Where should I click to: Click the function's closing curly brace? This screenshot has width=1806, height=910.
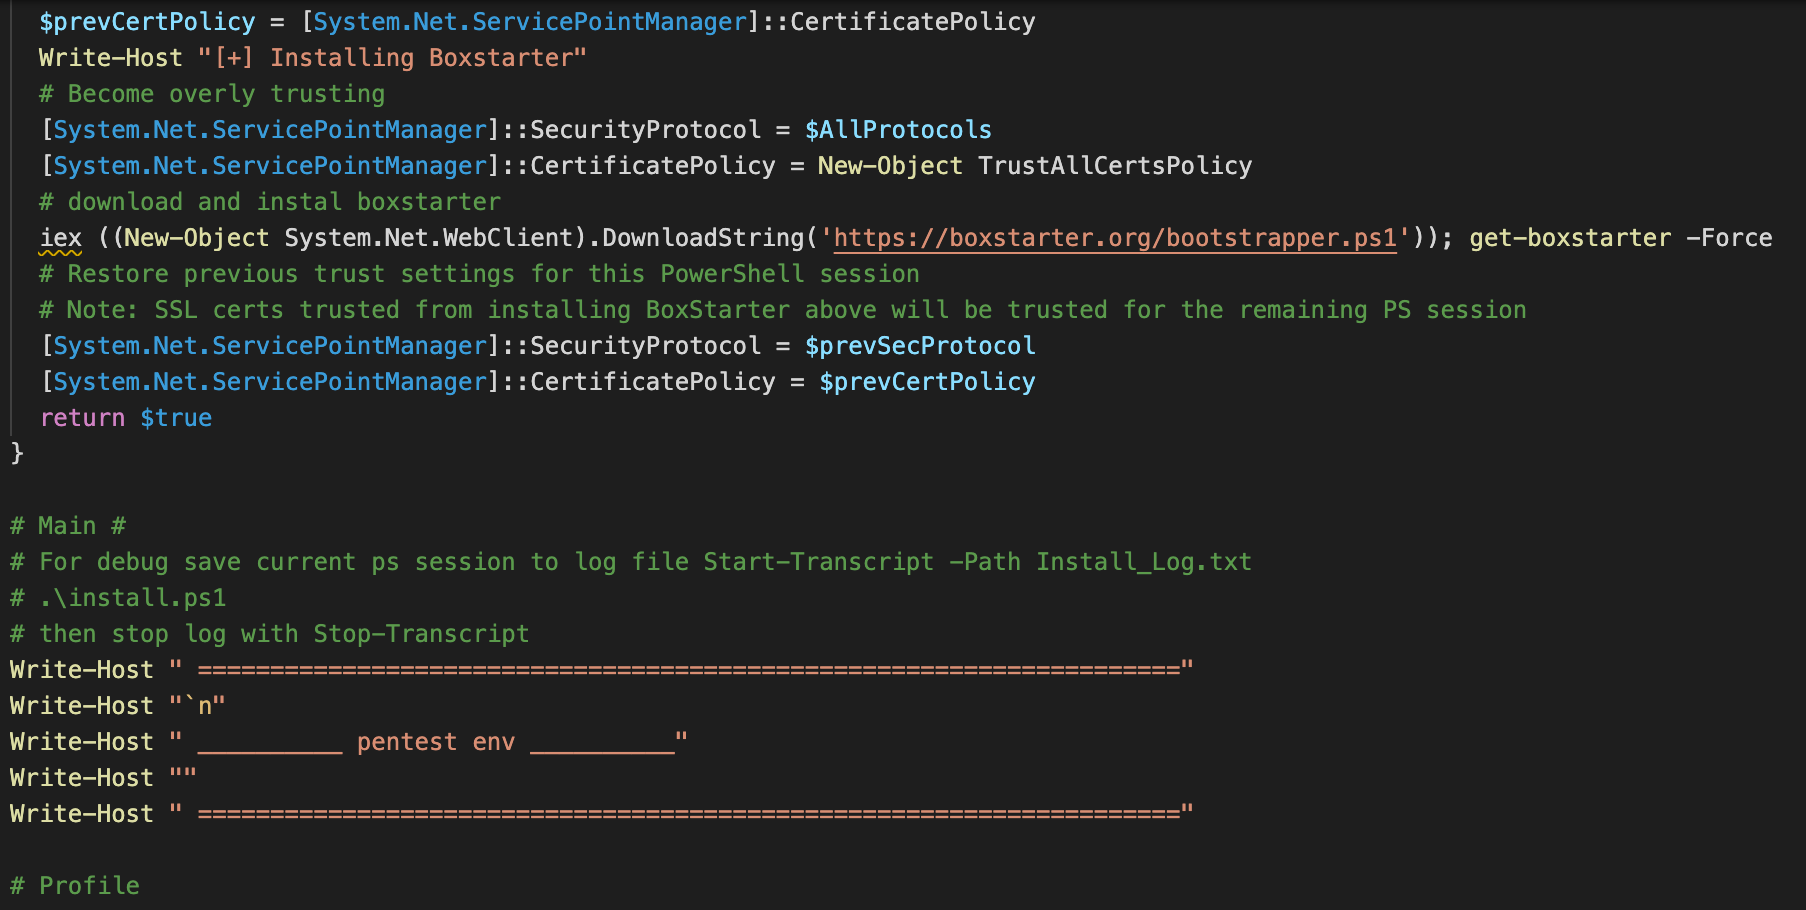pos(17,454)
